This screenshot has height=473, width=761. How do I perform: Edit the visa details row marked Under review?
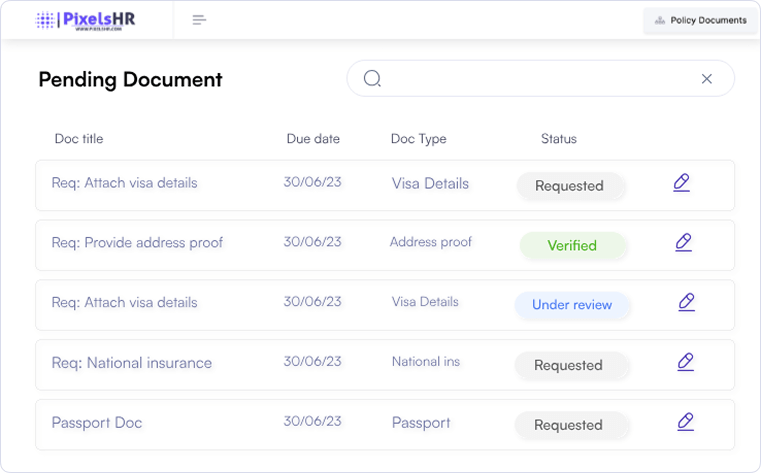coord(685,302)
